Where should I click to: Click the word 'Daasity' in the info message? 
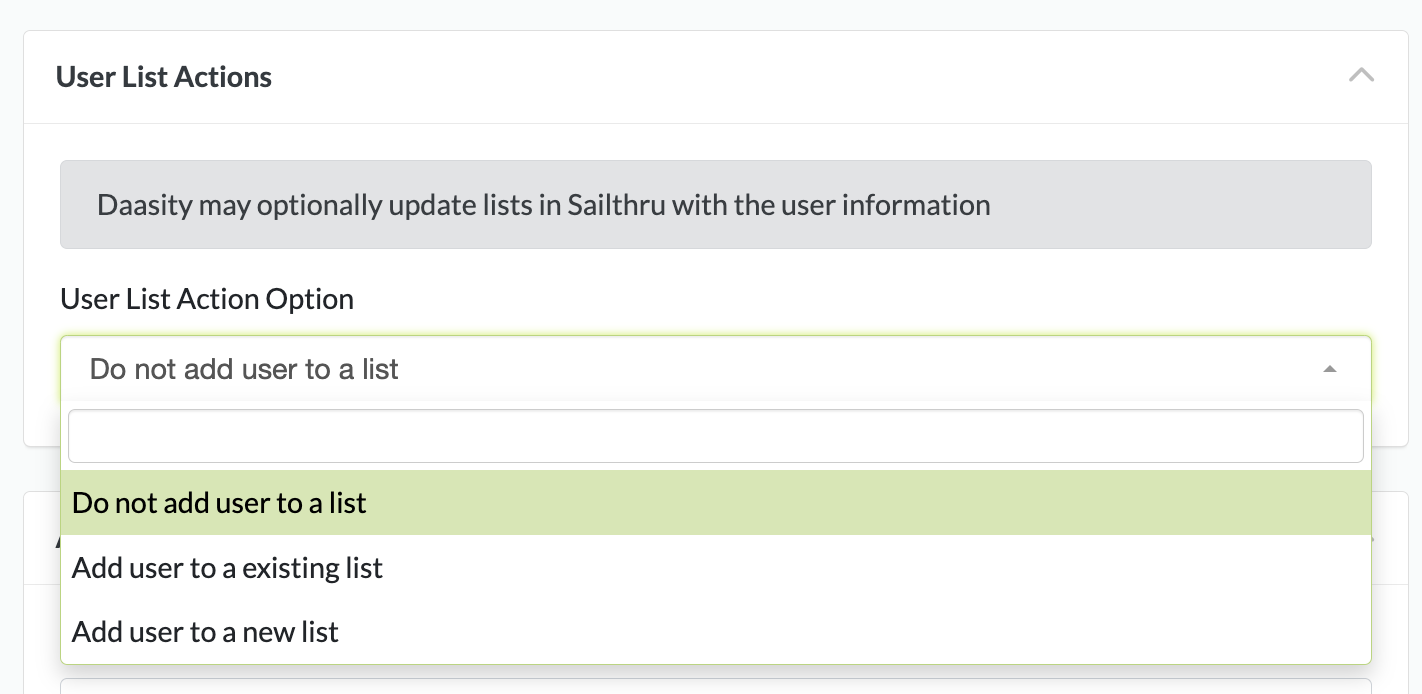(x=144, y=206)
